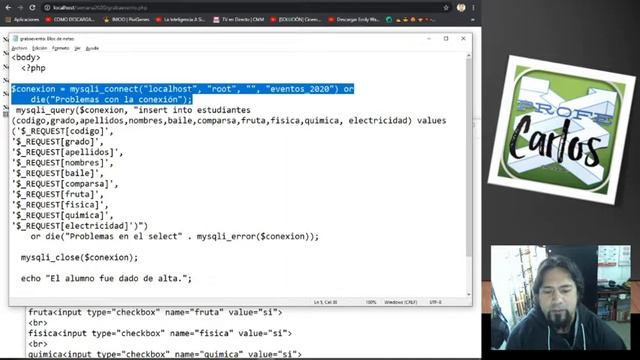Open the Descargar Emily bookmark
640x360 pixels.
coord(354,19)
